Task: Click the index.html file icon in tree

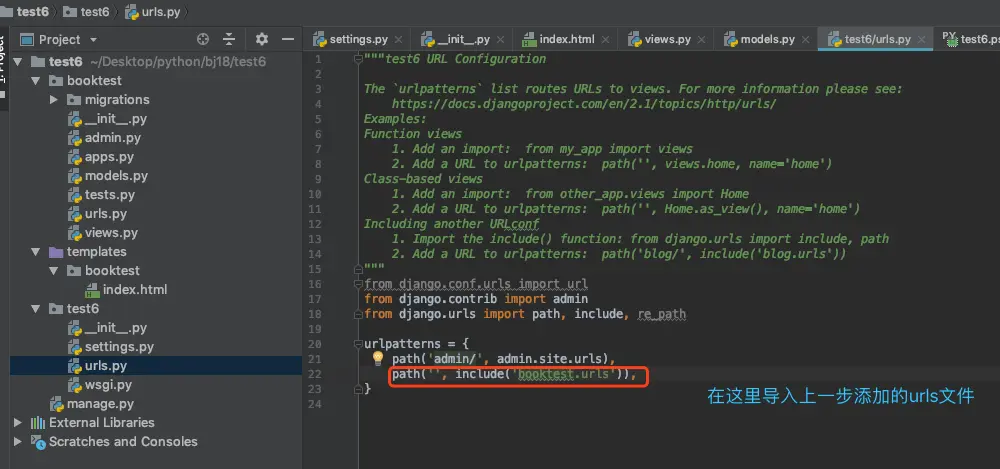Action: click(92, 290)
